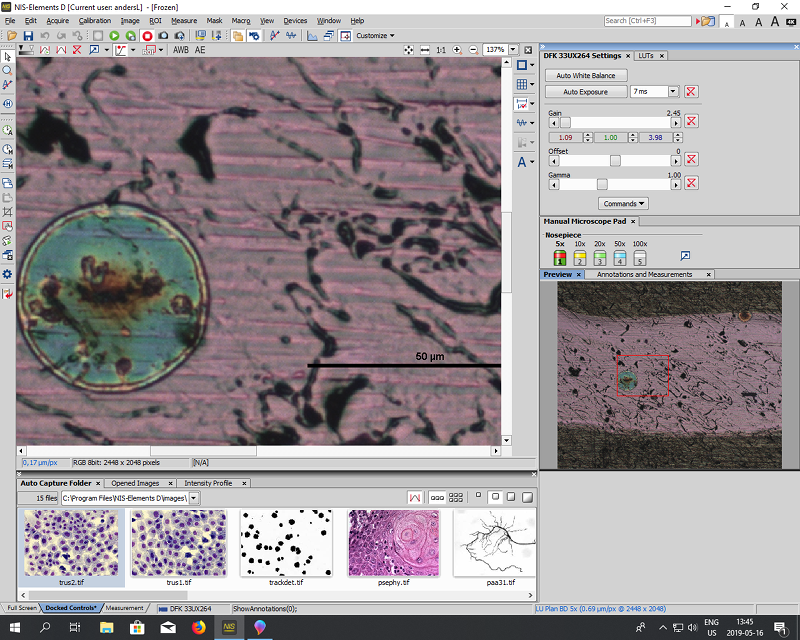Expand the Commands dropdown button
Viewport: 800px width, 640px height.
pyautogui.click(x=622, y=203)
